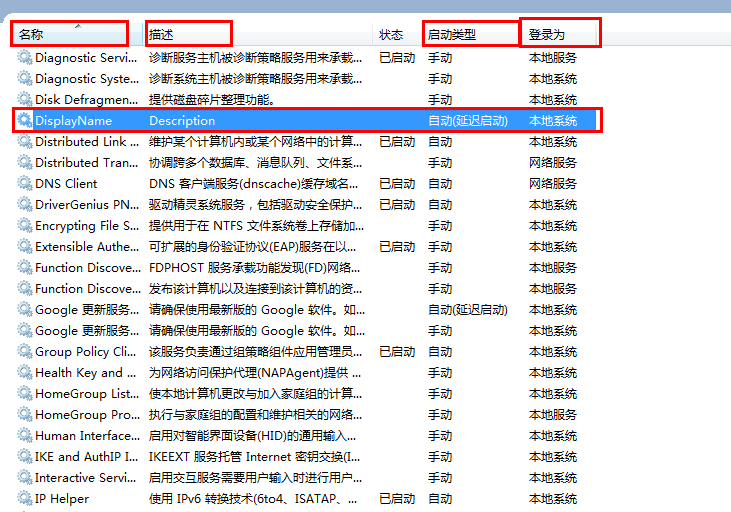Click the description starting with 驱动精灵系统服务
This screenshot has height=512, width=731.
(255, 205)
